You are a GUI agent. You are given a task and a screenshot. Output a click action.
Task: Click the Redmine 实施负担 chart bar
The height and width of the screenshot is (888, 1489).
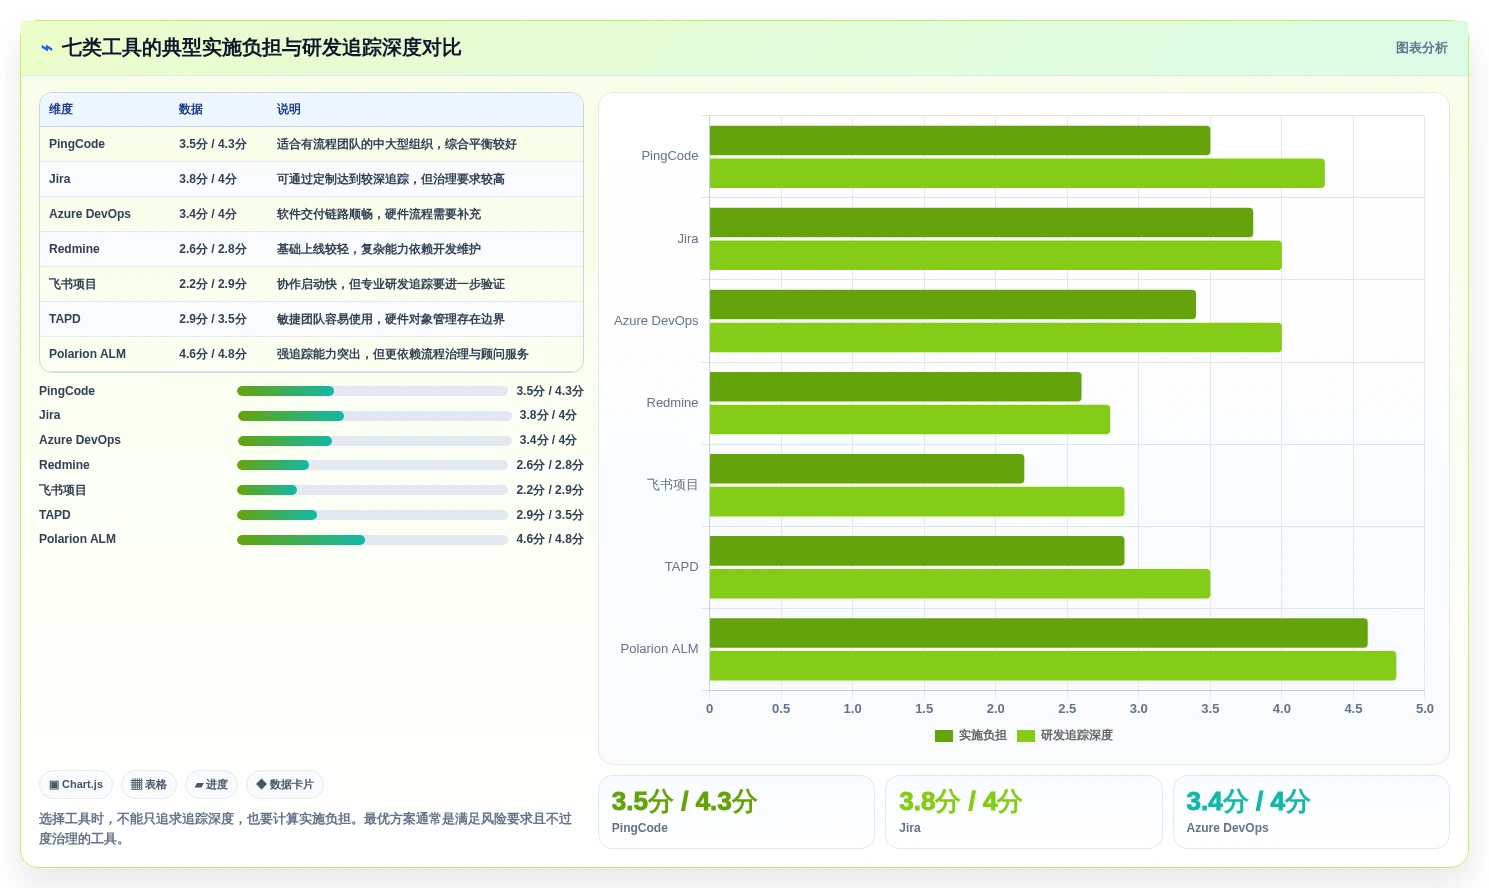(896, 387)
